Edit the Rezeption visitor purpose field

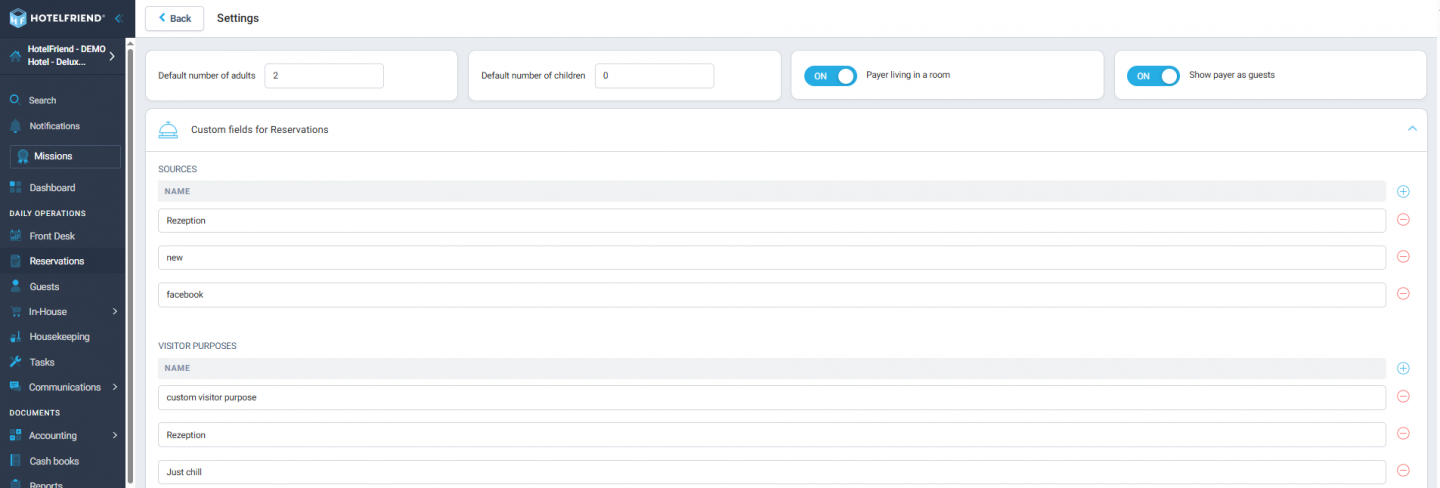(772, 434)
